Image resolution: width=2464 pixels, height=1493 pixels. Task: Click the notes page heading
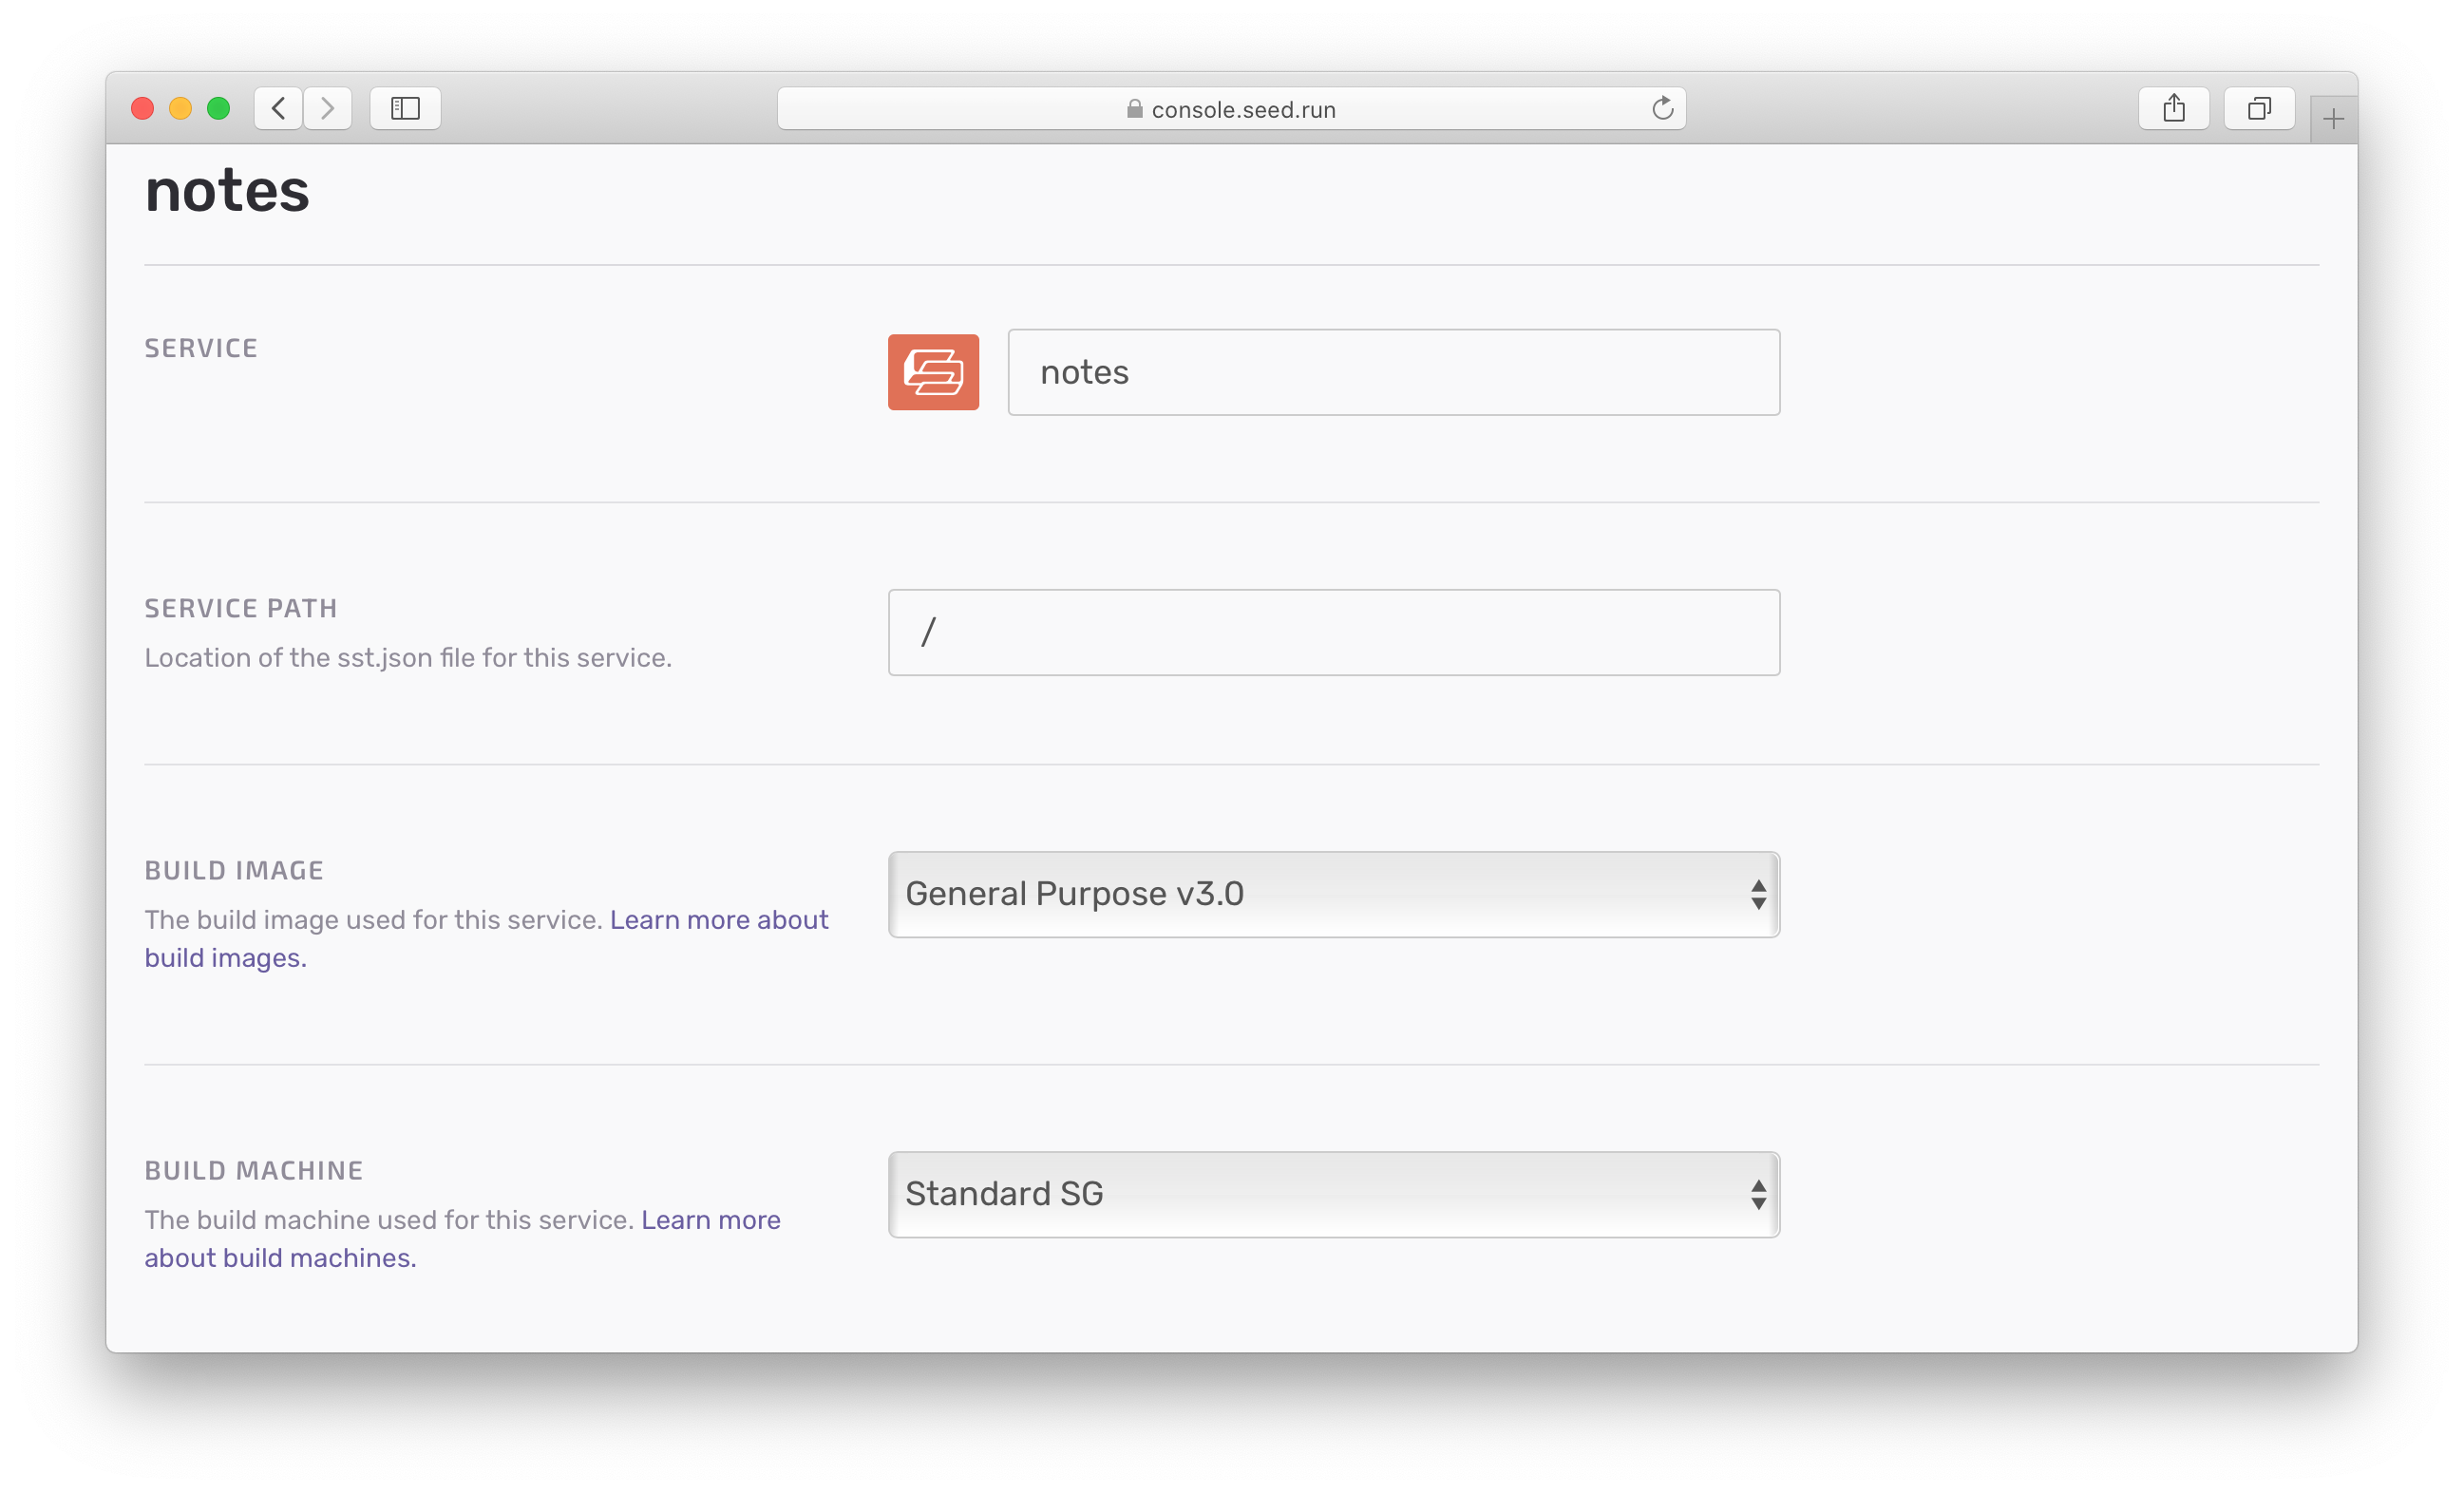tap(227, 190)
